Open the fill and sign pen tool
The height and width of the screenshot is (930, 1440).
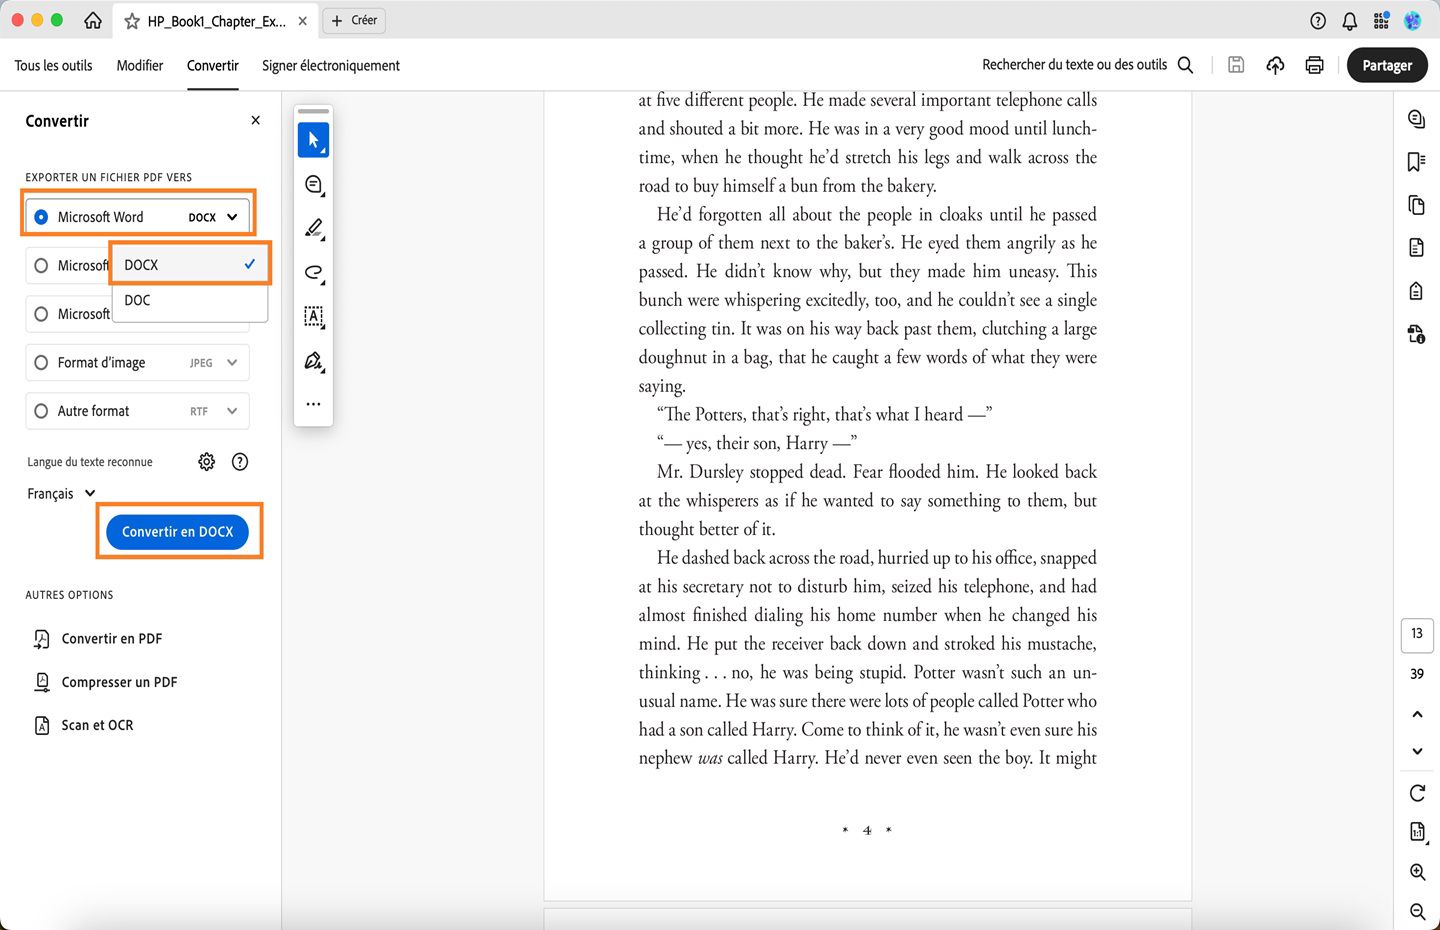click(313, 360)
